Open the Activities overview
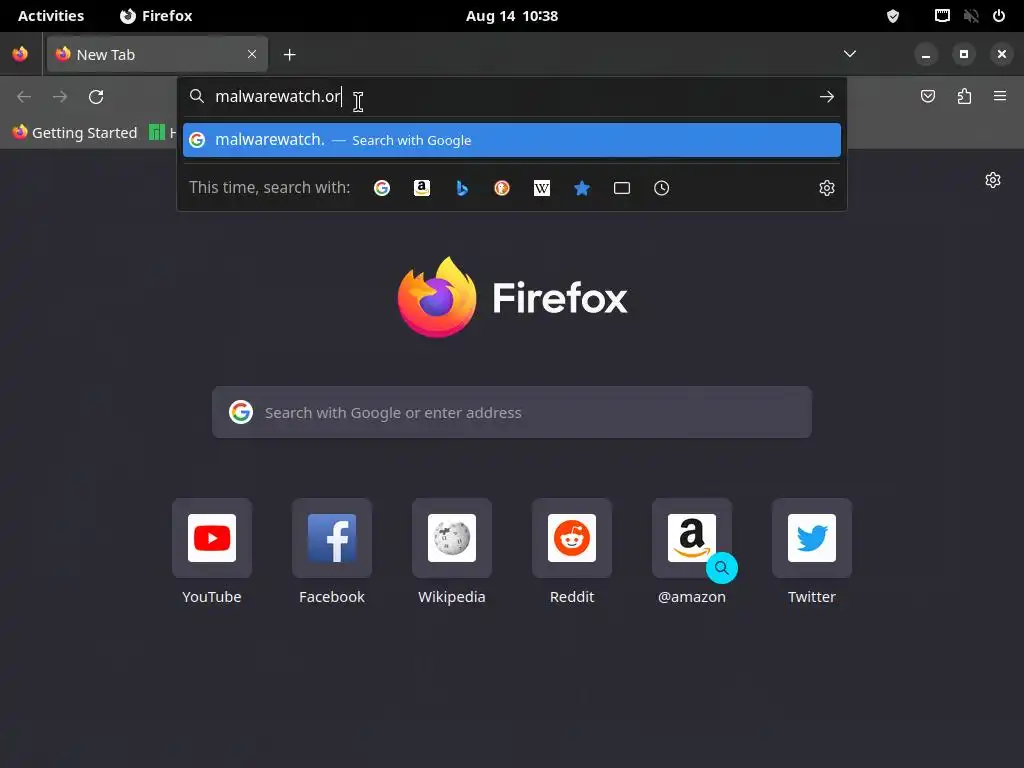 click(51, 16)
